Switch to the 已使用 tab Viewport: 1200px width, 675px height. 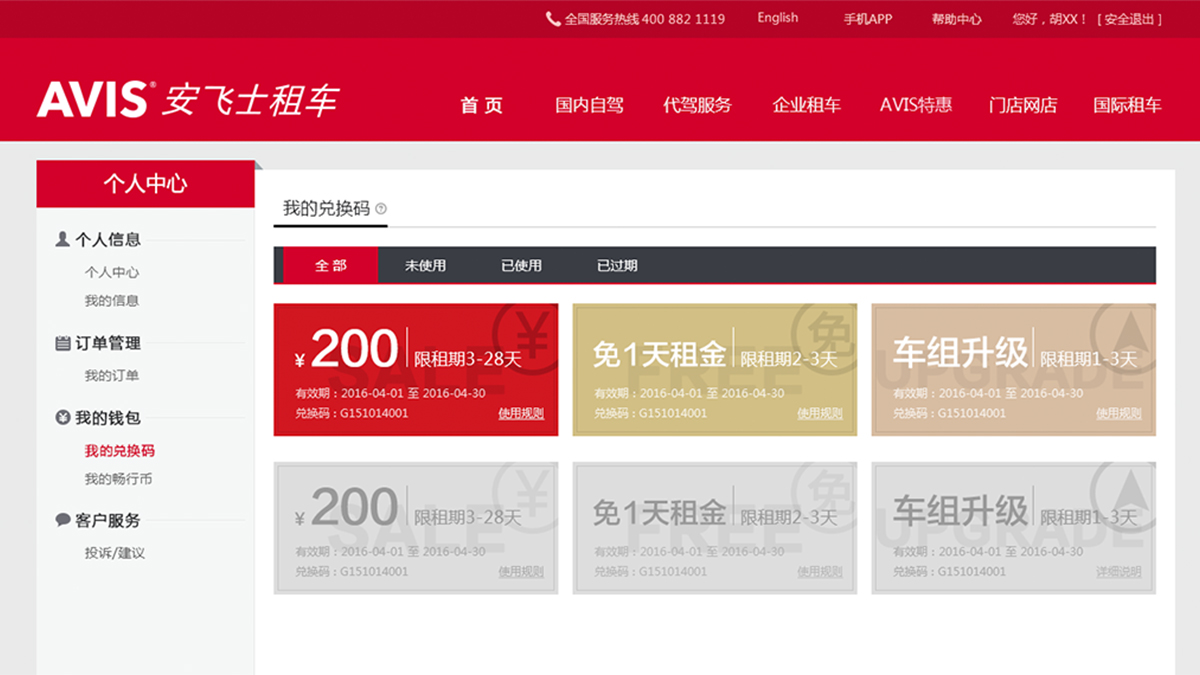[521, 266]
